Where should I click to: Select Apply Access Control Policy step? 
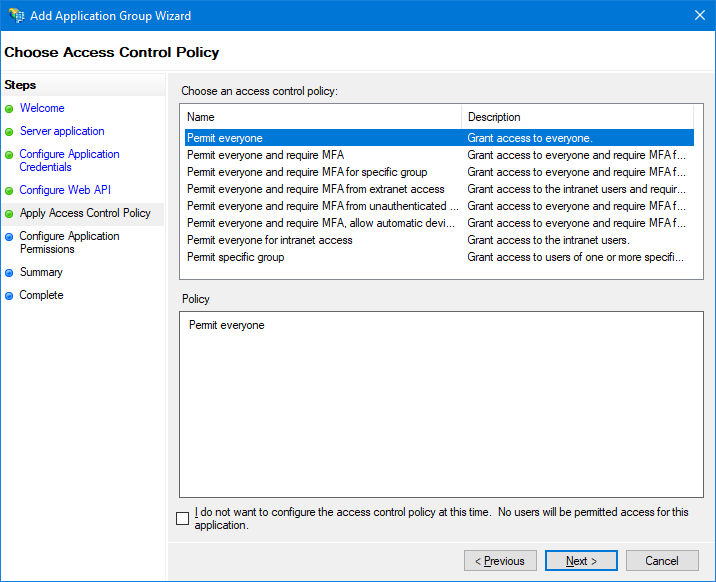tap(85, 213)
